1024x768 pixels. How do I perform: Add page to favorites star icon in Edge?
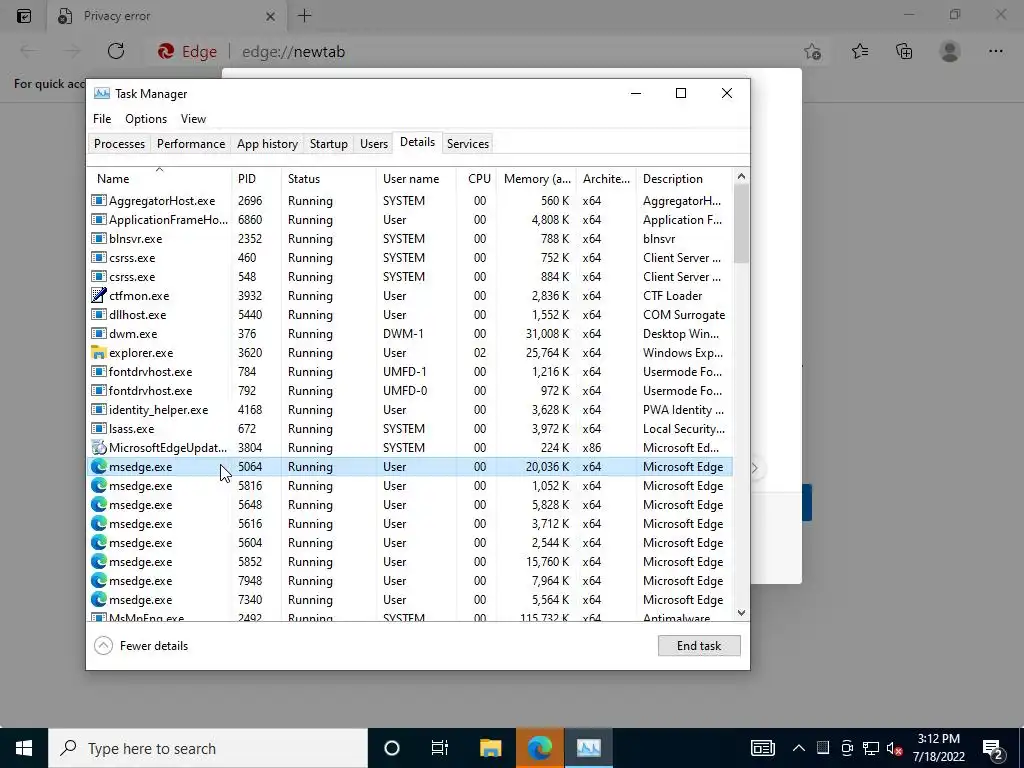812,52
